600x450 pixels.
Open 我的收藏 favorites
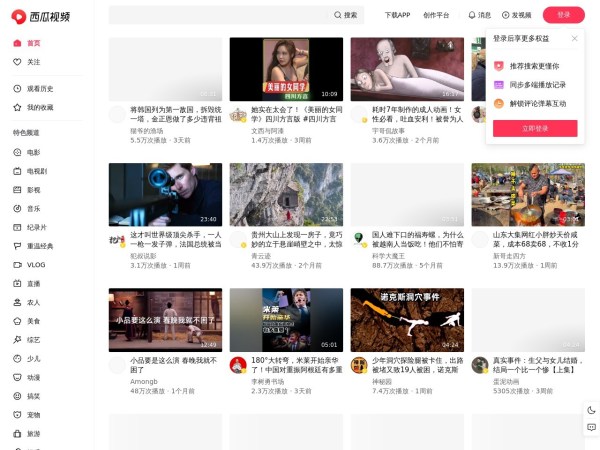(x=40, y=107)
